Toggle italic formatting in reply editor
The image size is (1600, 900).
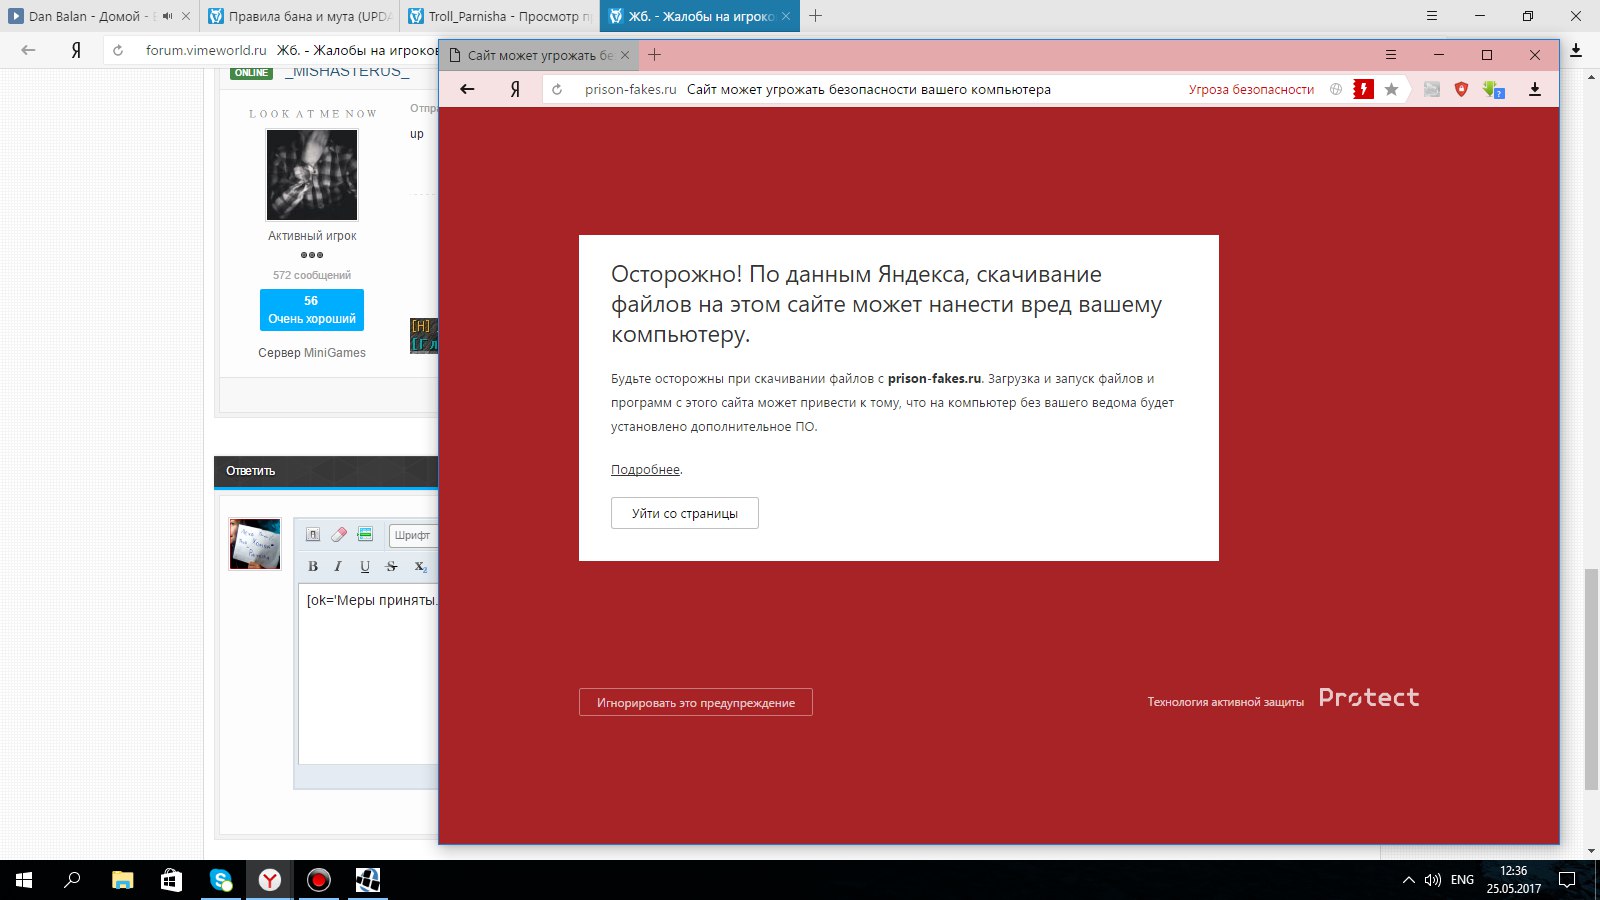338,566
